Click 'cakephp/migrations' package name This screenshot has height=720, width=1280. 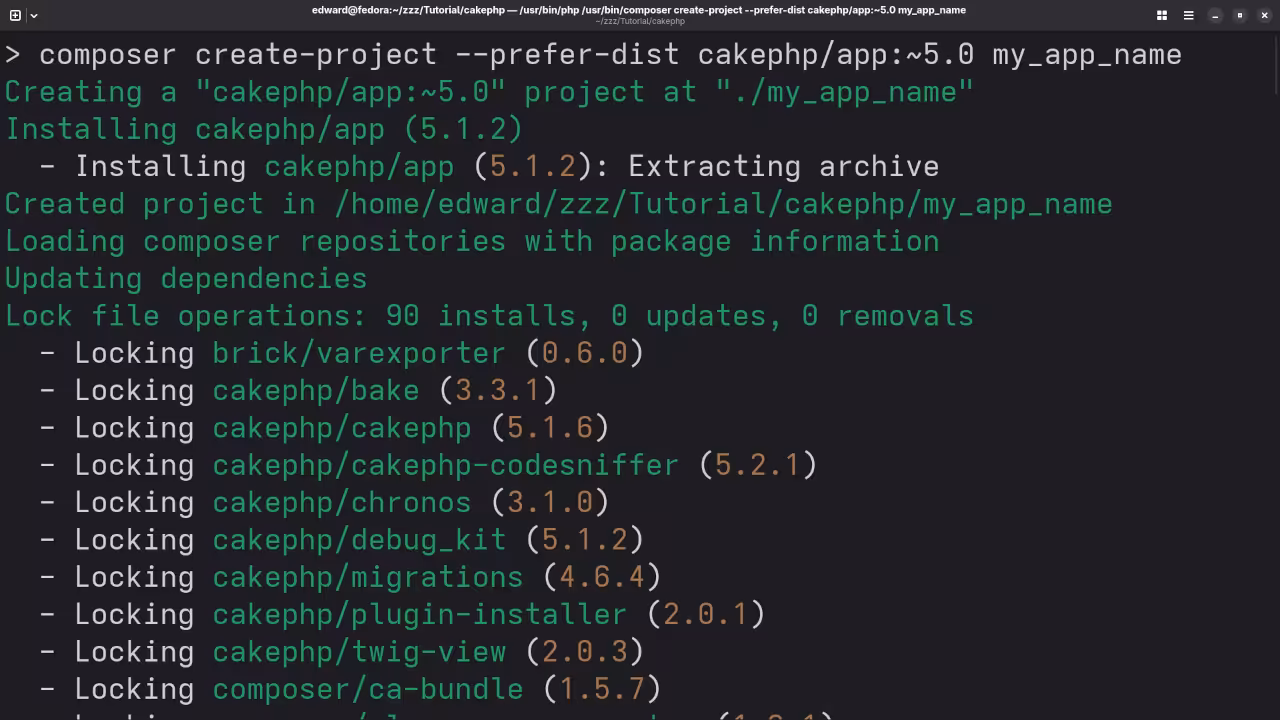368,577
